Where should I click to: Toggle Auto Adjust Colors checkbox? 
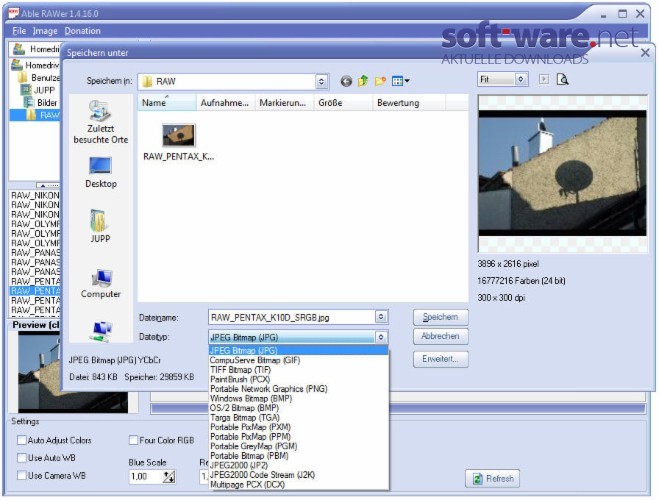[x=21, y=440]
